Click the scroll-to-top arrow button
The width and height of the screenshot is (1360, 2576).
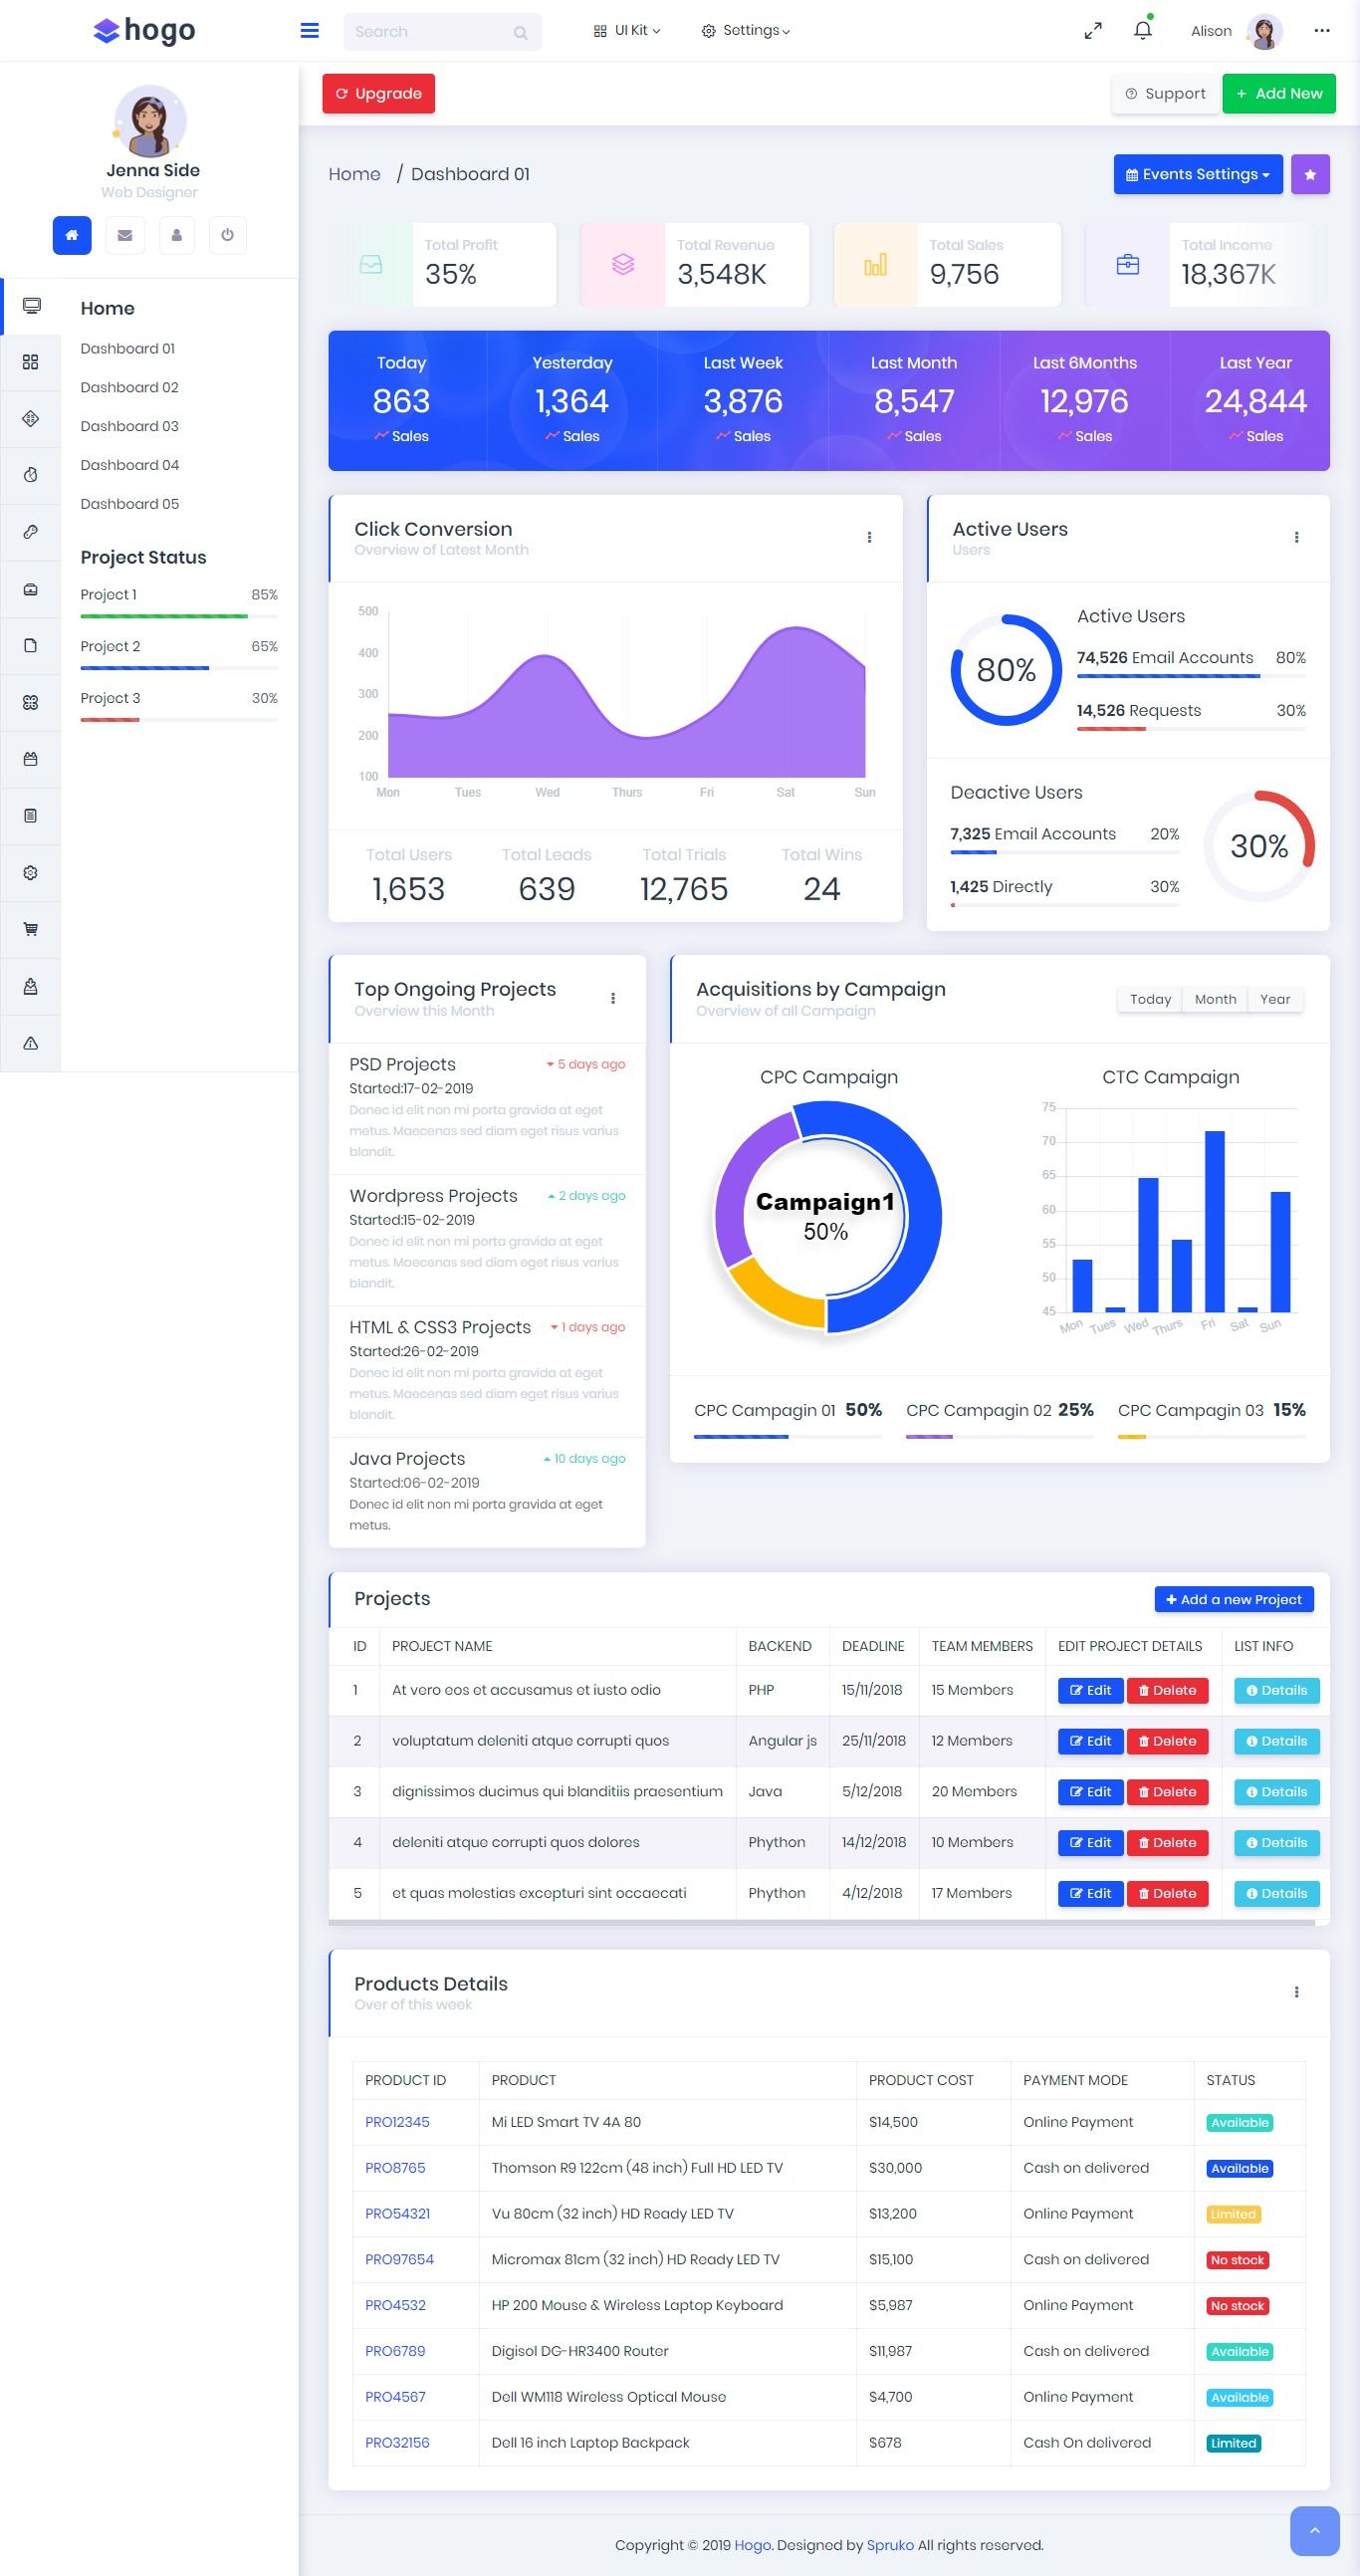point(1314,2530)
